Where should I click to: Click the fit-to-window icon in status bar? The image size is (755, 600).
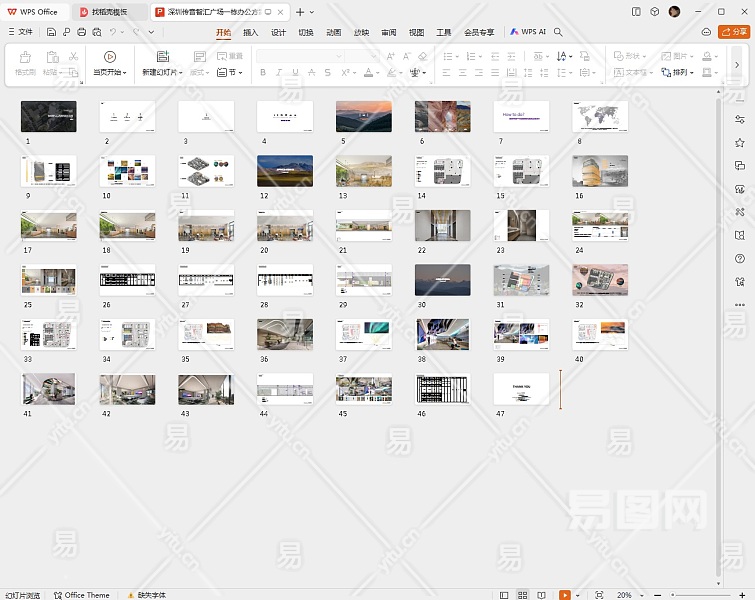pyautogui.click(x=599, y=595)
